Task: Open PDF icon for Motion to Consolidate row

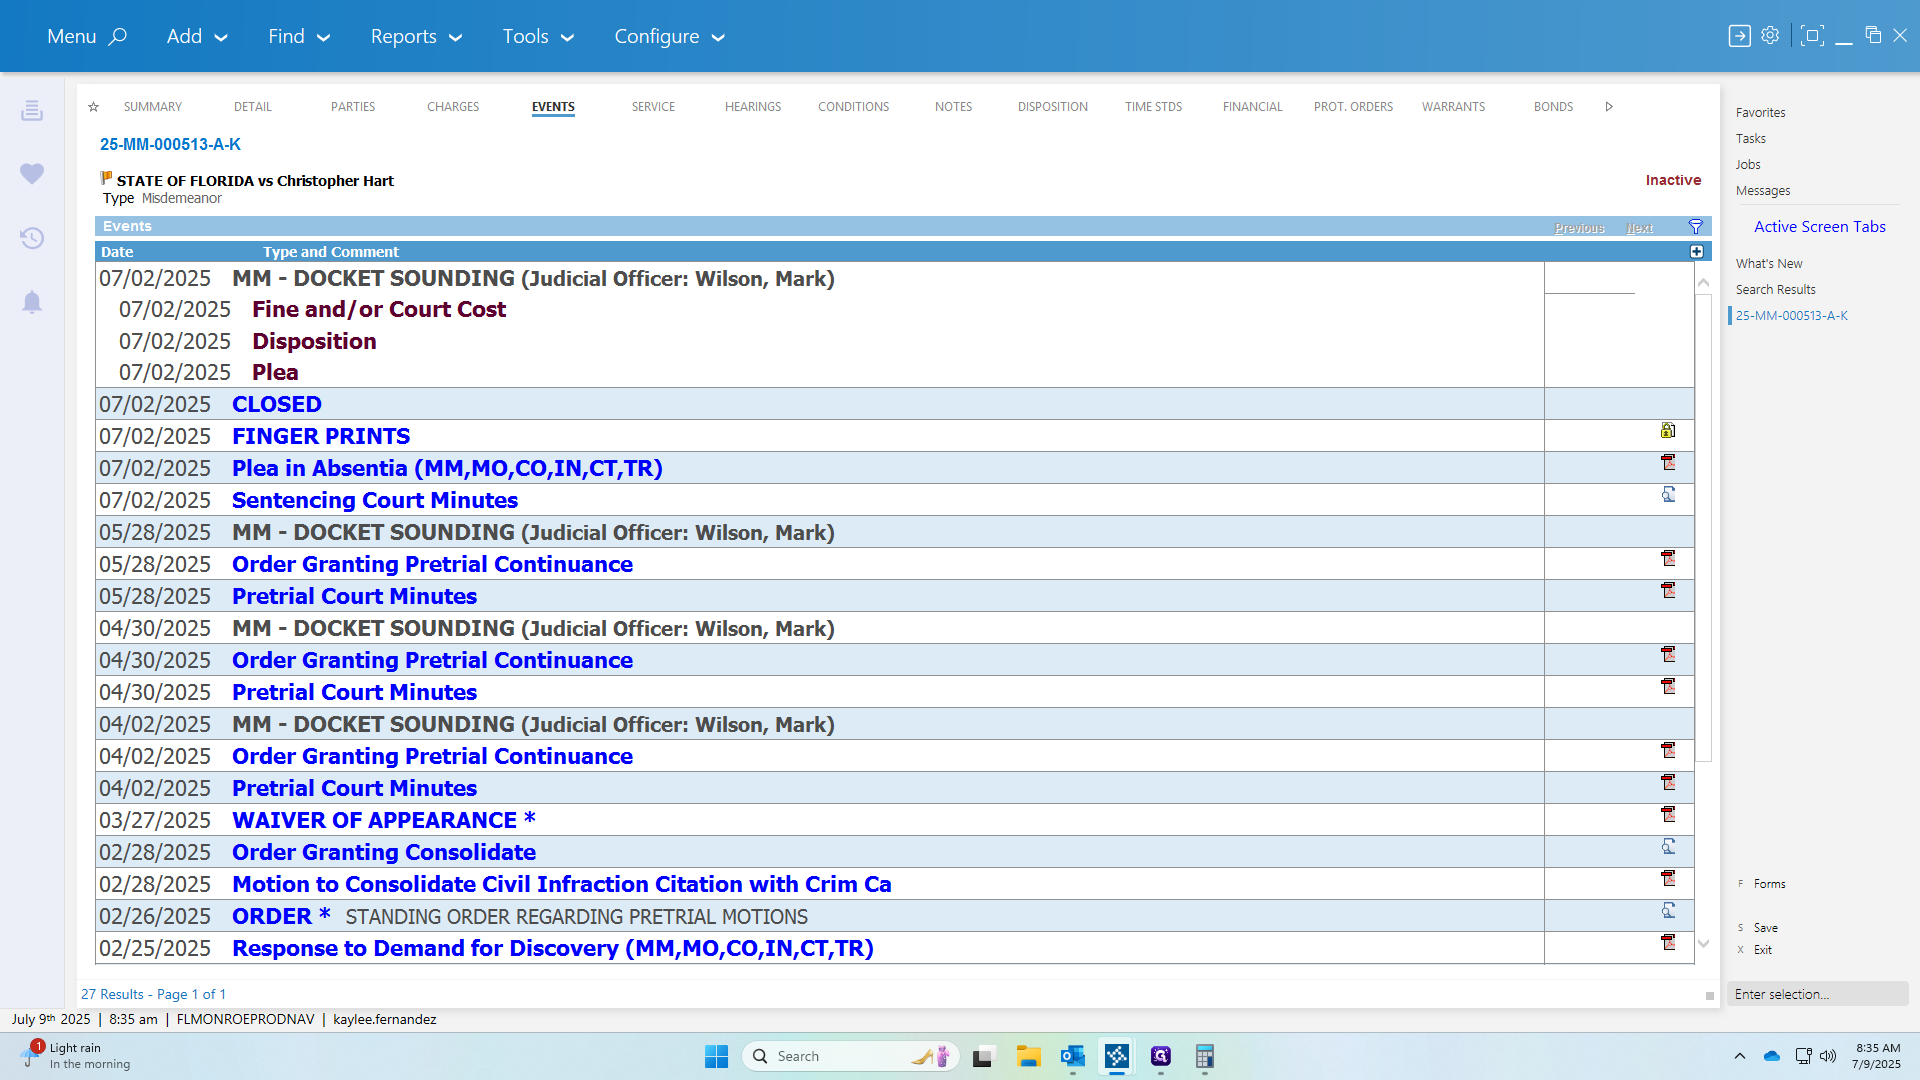Action: click(1668, 878)
